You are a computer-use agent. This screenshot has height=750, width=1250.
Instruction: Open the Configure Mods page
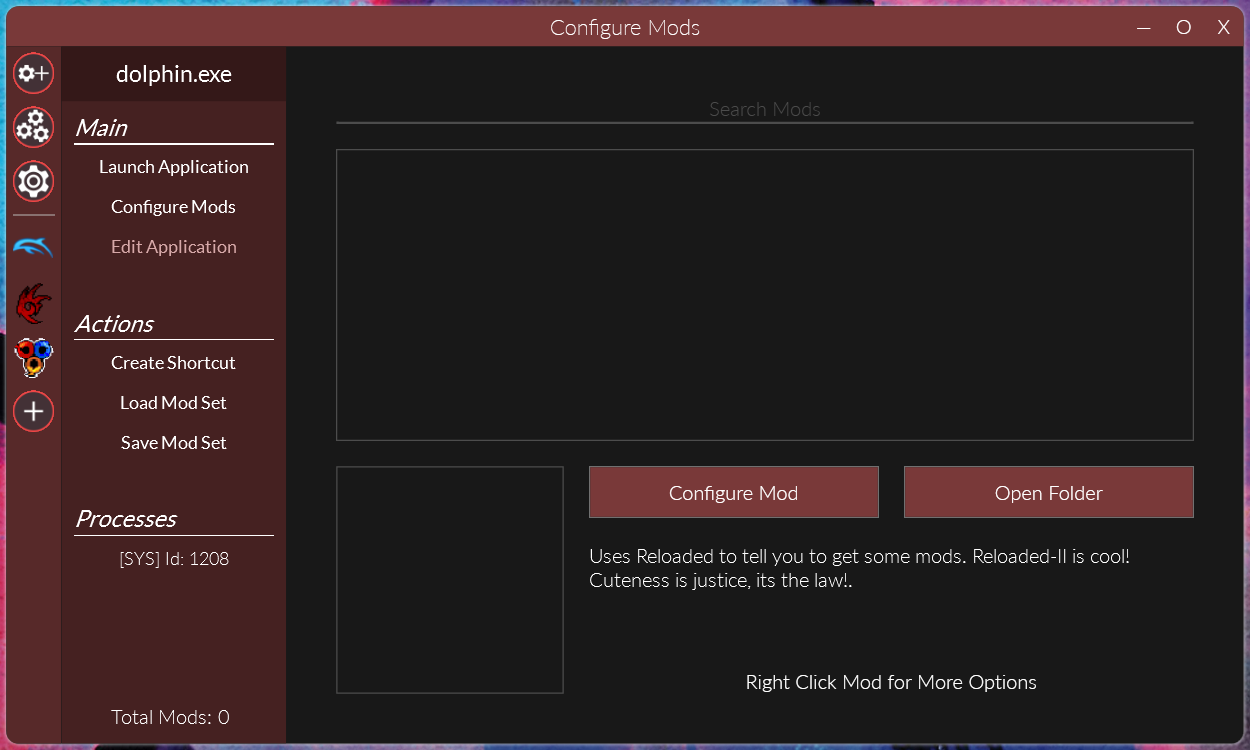pos(174,207)
